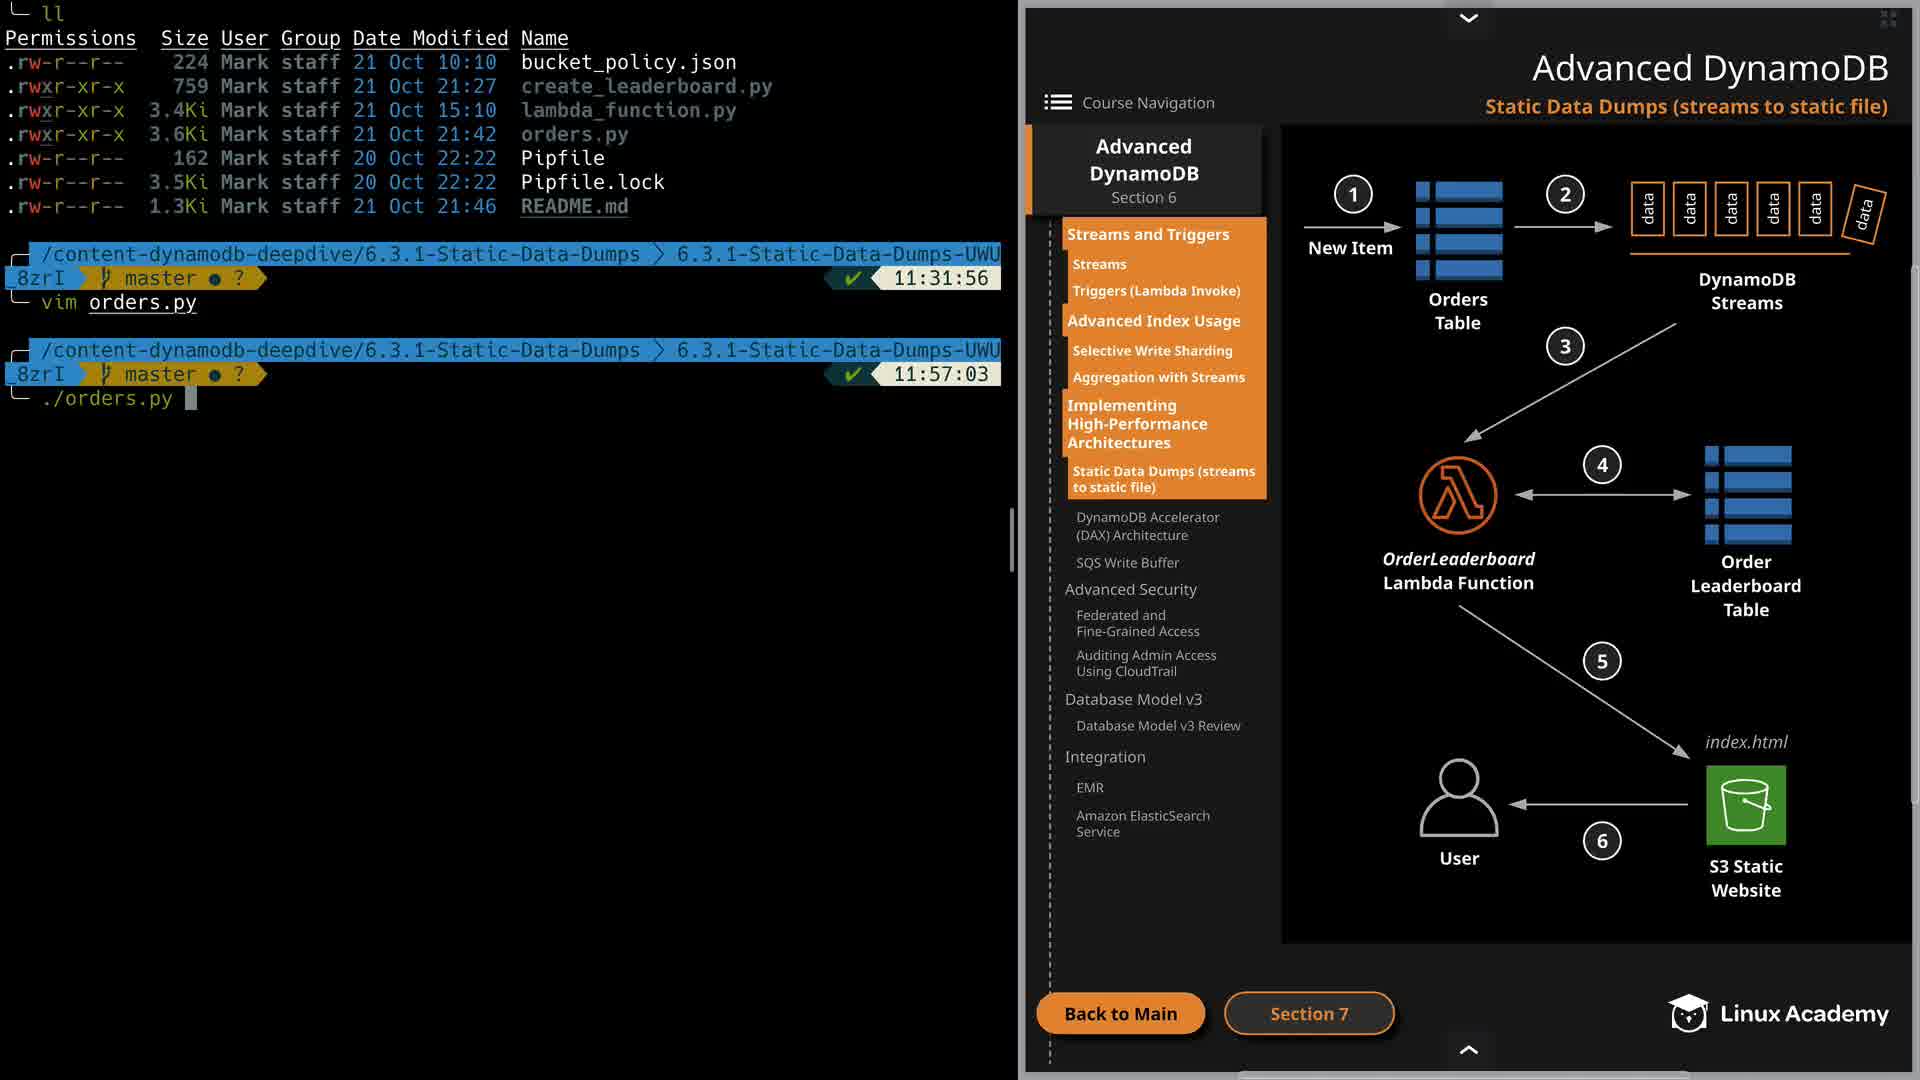Click the Back to Main button
The image size is (1920, 1080).
(1120, 1014)
